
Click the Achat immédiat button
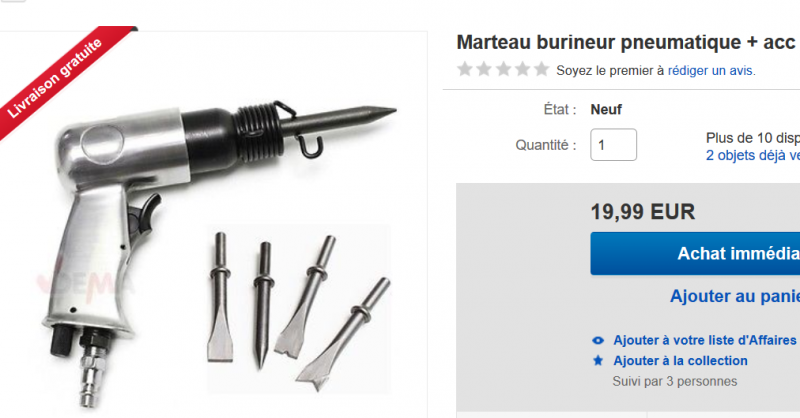[x=695, y=254]
